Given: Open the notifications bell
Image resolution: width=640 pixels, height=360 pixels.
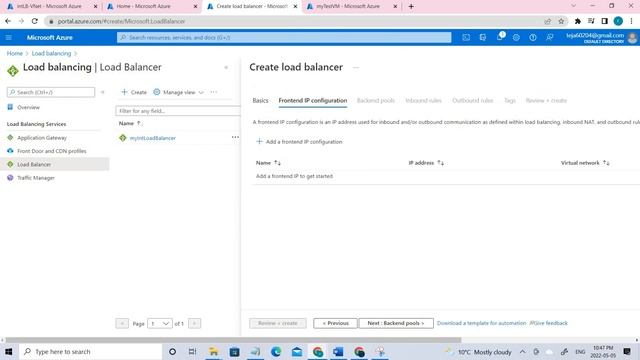Looking at the screenshot, I should [x=500, y=37].
